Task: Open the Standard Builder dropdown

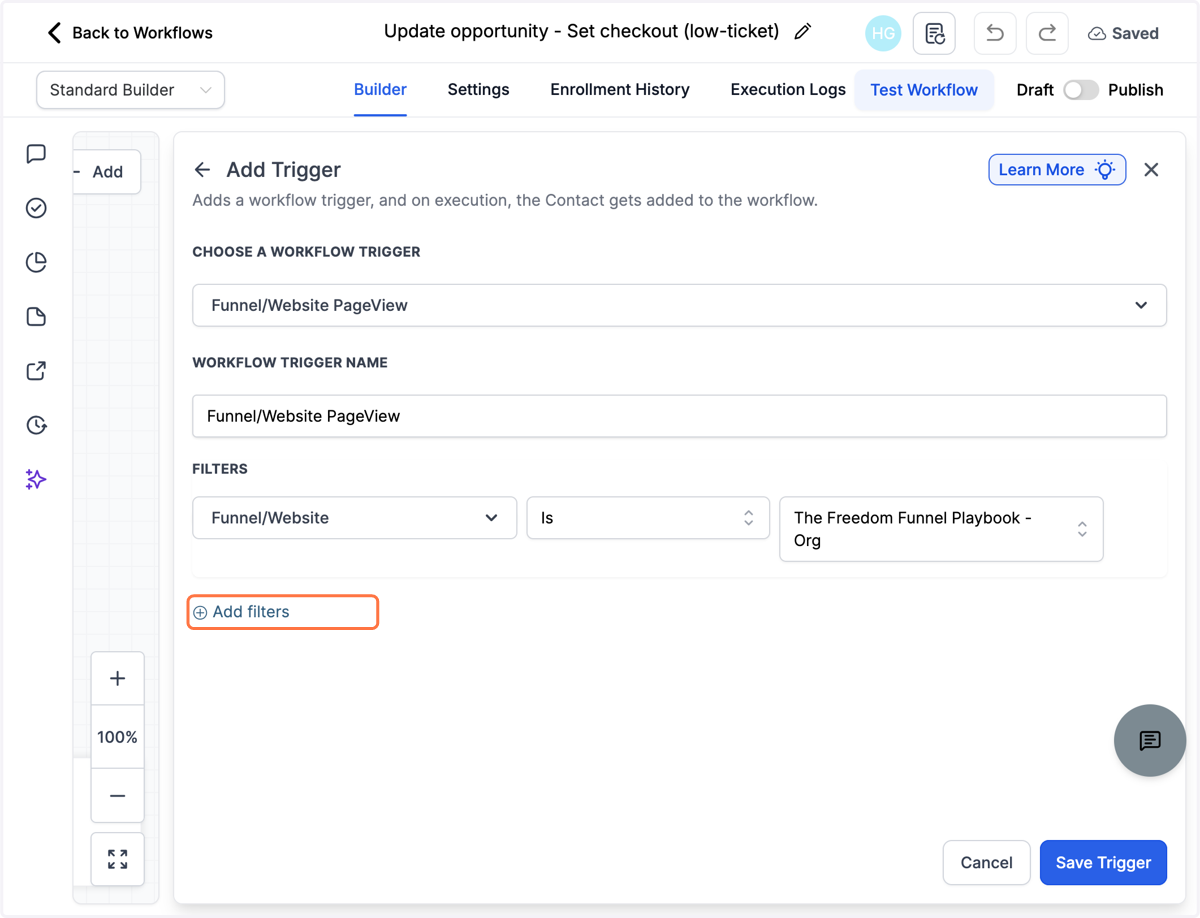Action: [130, 90]
